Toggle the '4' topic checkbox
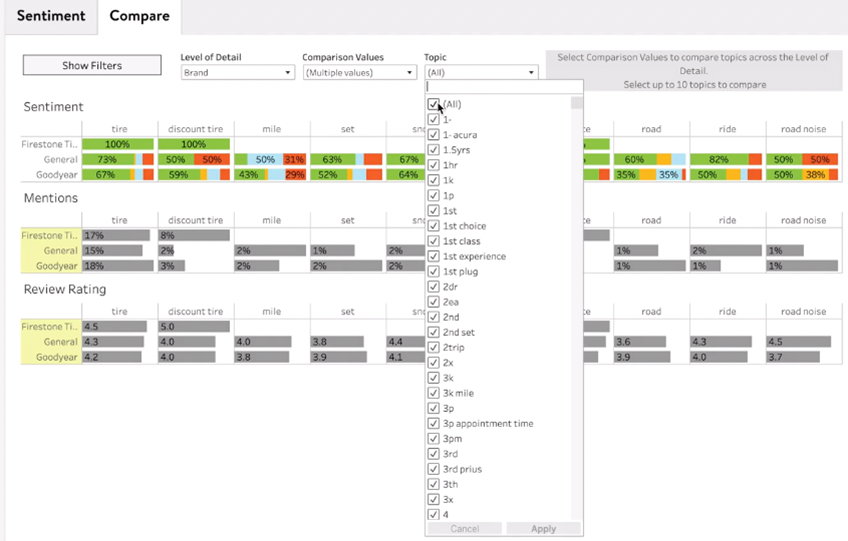The width and height of the screenshot is (848, 541). click(433, 514)
